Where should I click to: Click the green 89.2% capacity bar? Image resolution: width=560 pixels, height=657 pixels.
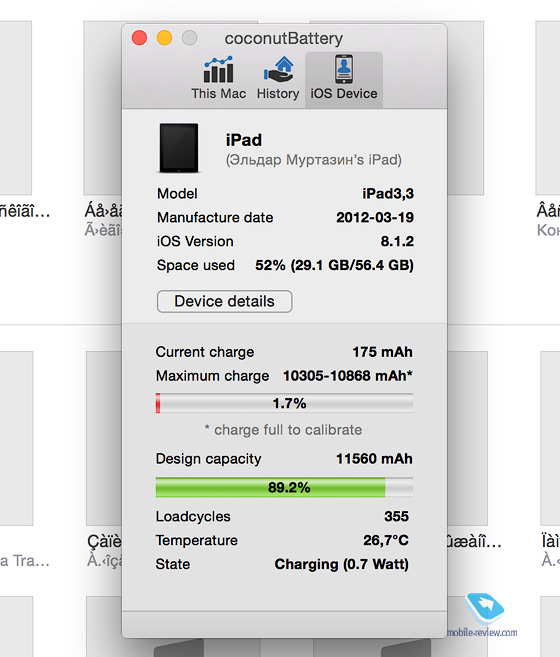coord(284,487)
